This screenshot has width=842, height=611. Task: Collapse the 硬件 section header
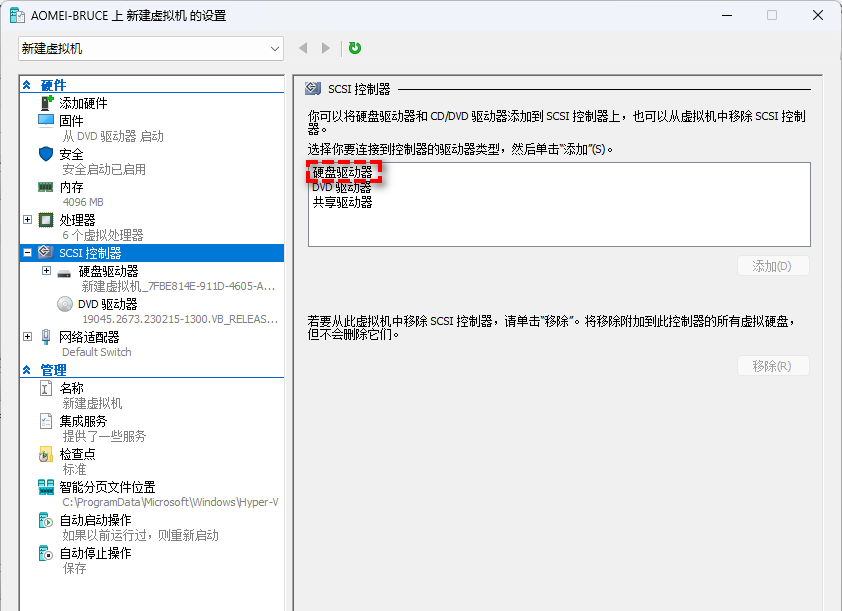pos(27,85)
